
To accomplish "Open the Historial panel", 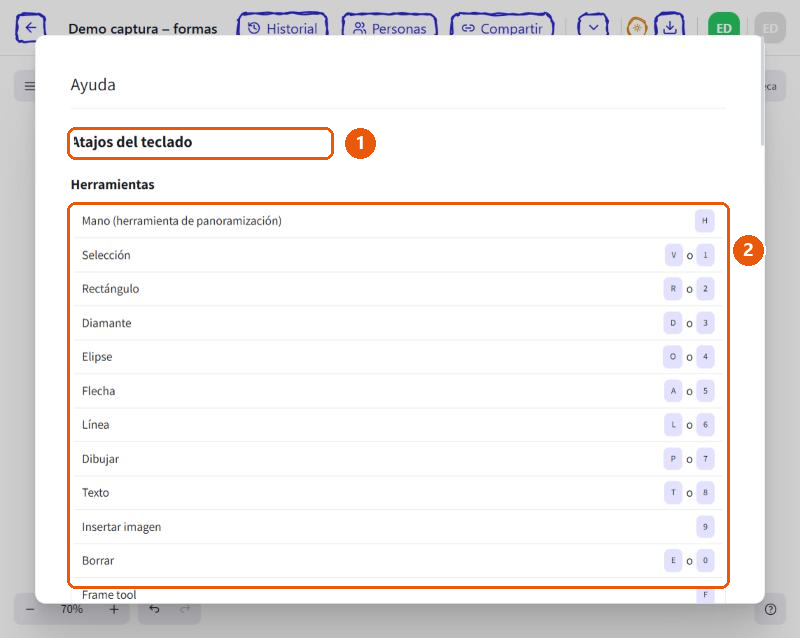I will 282,28.
